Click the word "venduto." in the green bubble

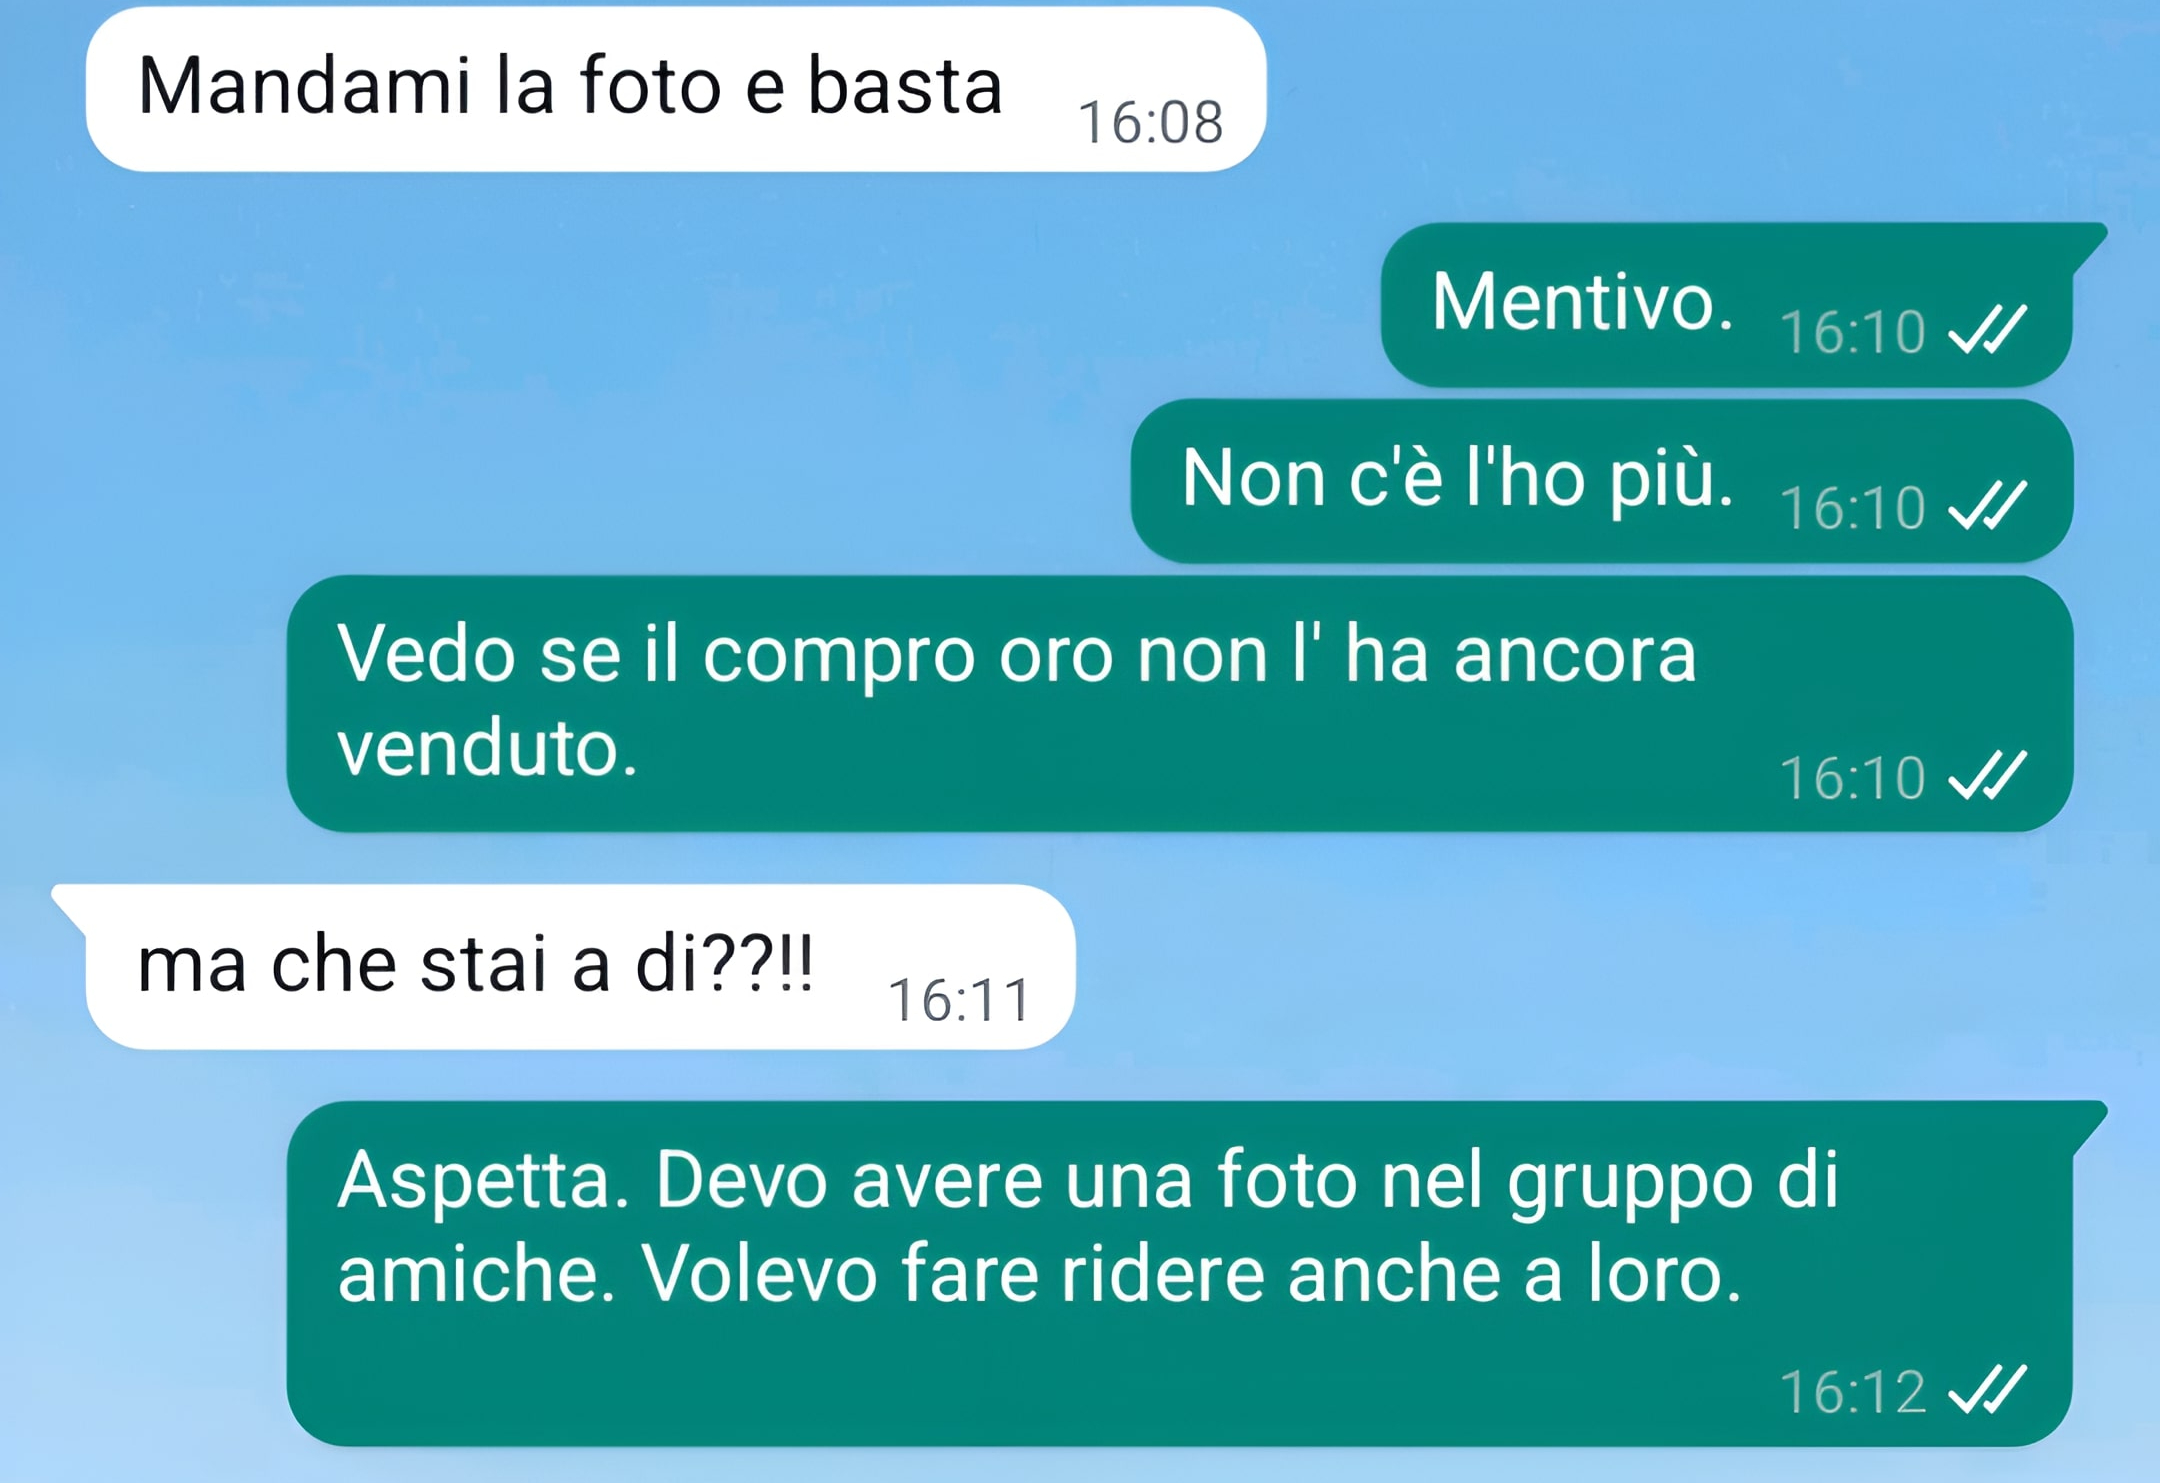(487, 749)
